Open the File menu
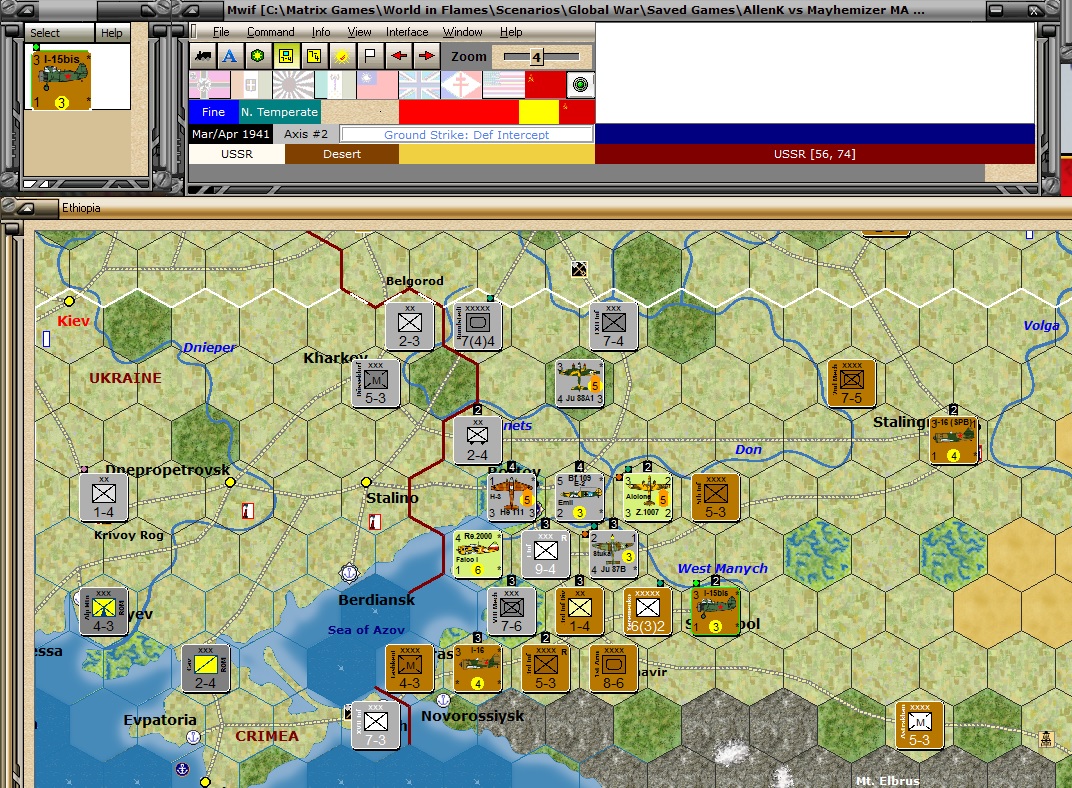1072x788 pixels. pos(221,32)
